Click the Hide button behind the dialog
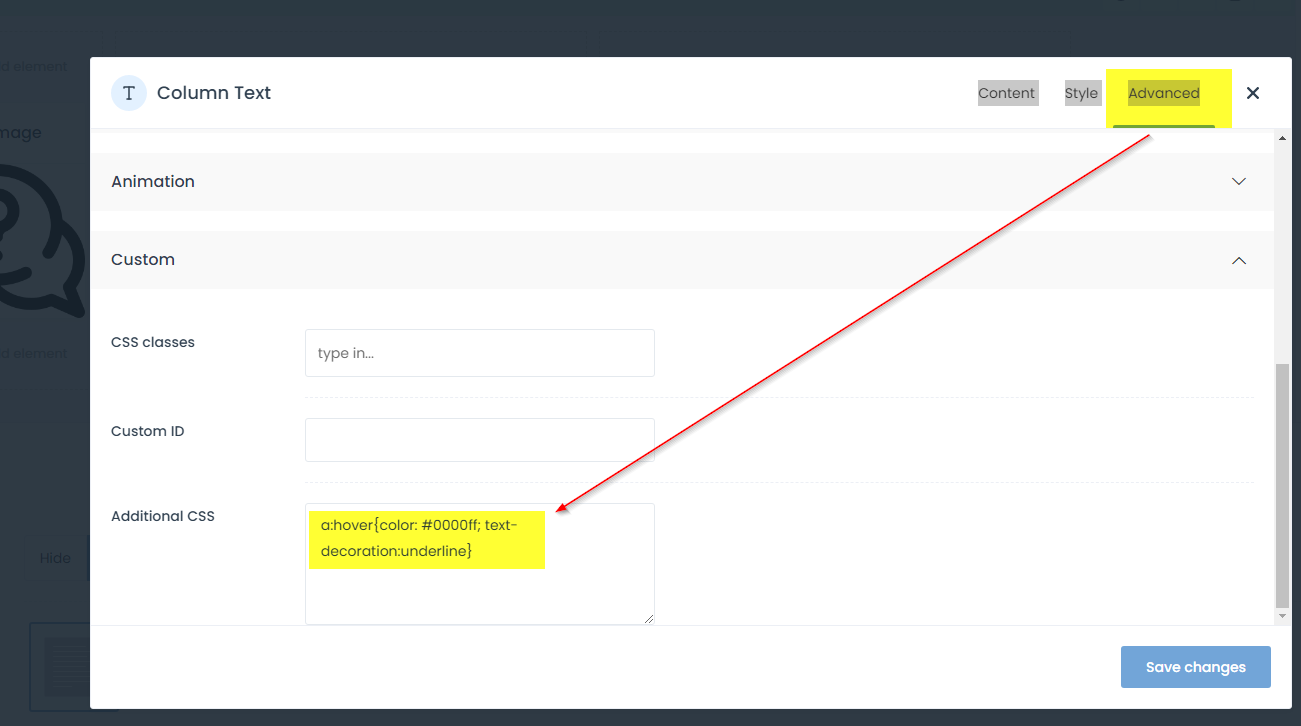This screenshot has width=1301, height=726. 56,558
